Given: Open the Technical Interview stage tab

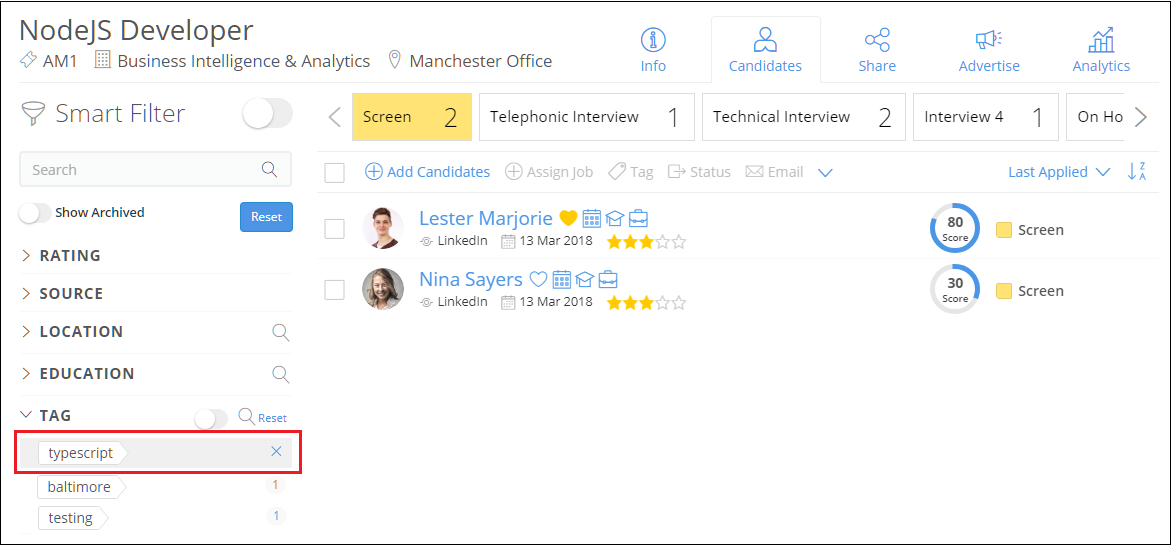Looking at the screenshot, I should pos(803,117).
